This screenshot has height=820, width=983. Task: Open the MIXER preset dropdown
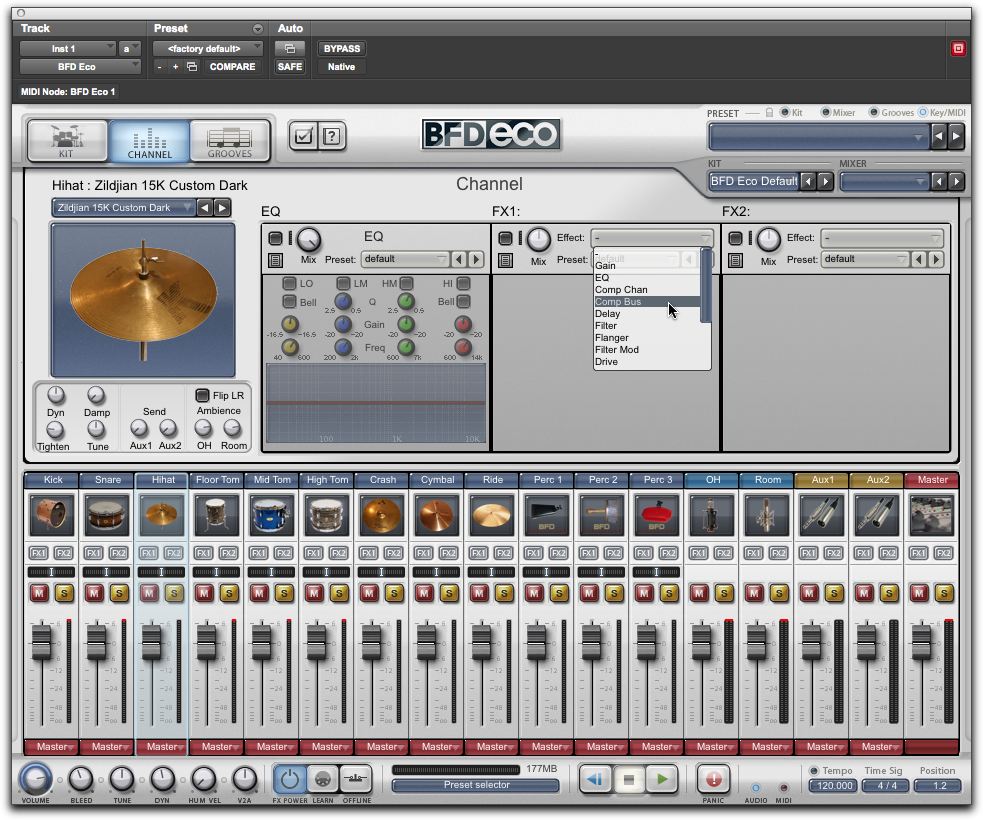pos(885,182)
